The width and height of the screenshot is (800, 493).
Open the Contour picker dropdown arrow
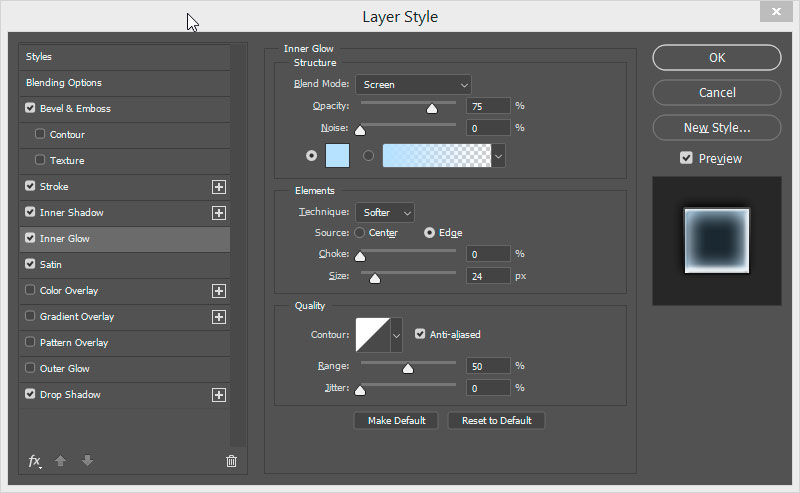click(x=396, y=335)
